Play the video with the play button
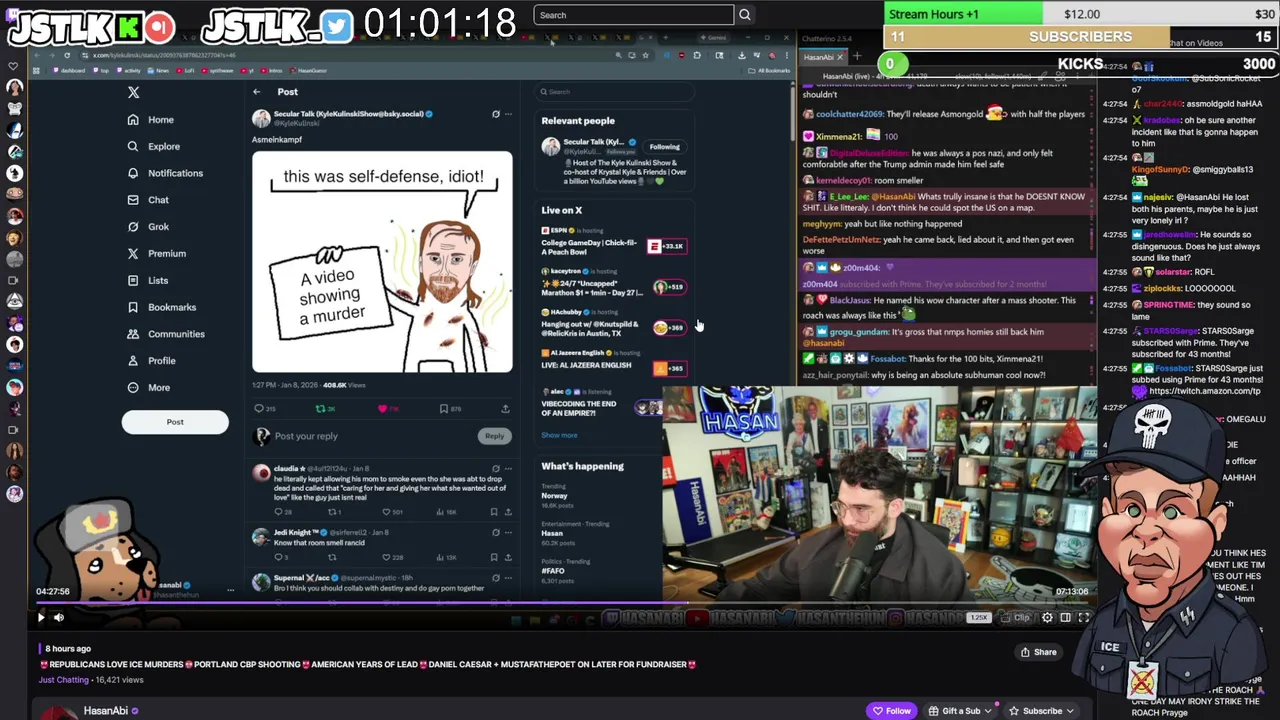This screenshot has height=720, width=1280. tap(41, 617)
